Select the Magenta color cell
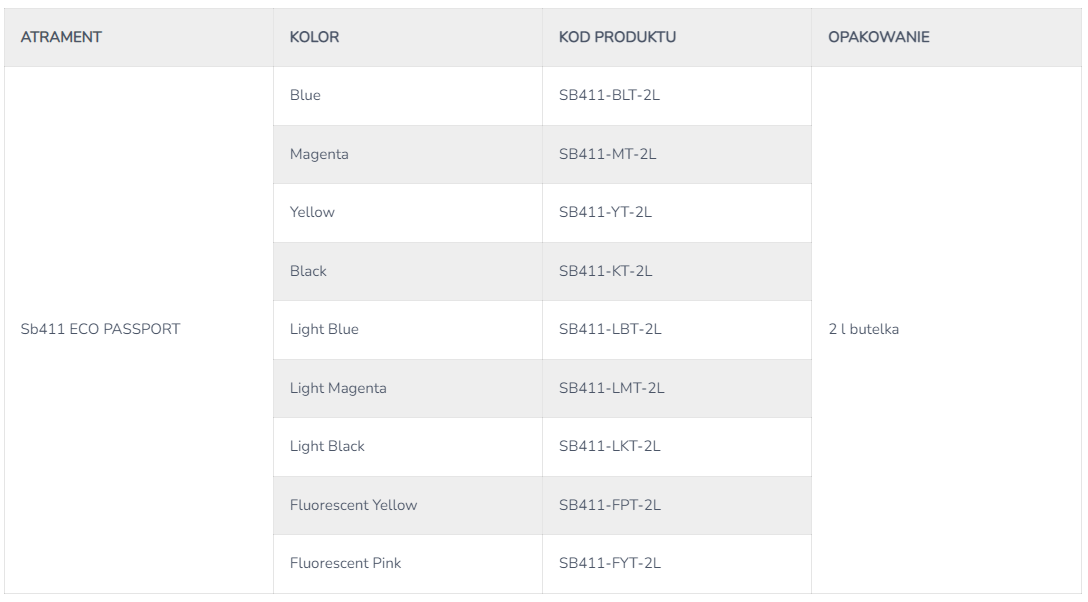 319,155
